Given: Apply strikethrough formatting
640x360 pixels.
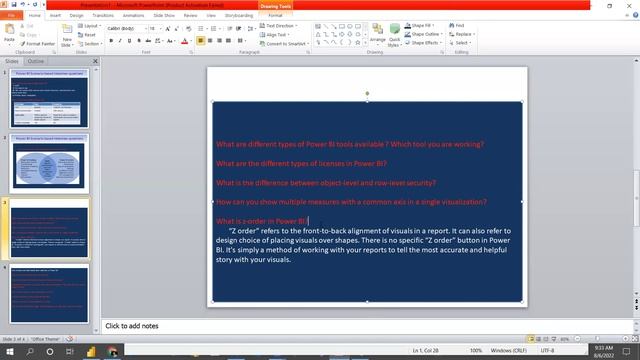Looking at the screenshot, I should tap(148, 41).
